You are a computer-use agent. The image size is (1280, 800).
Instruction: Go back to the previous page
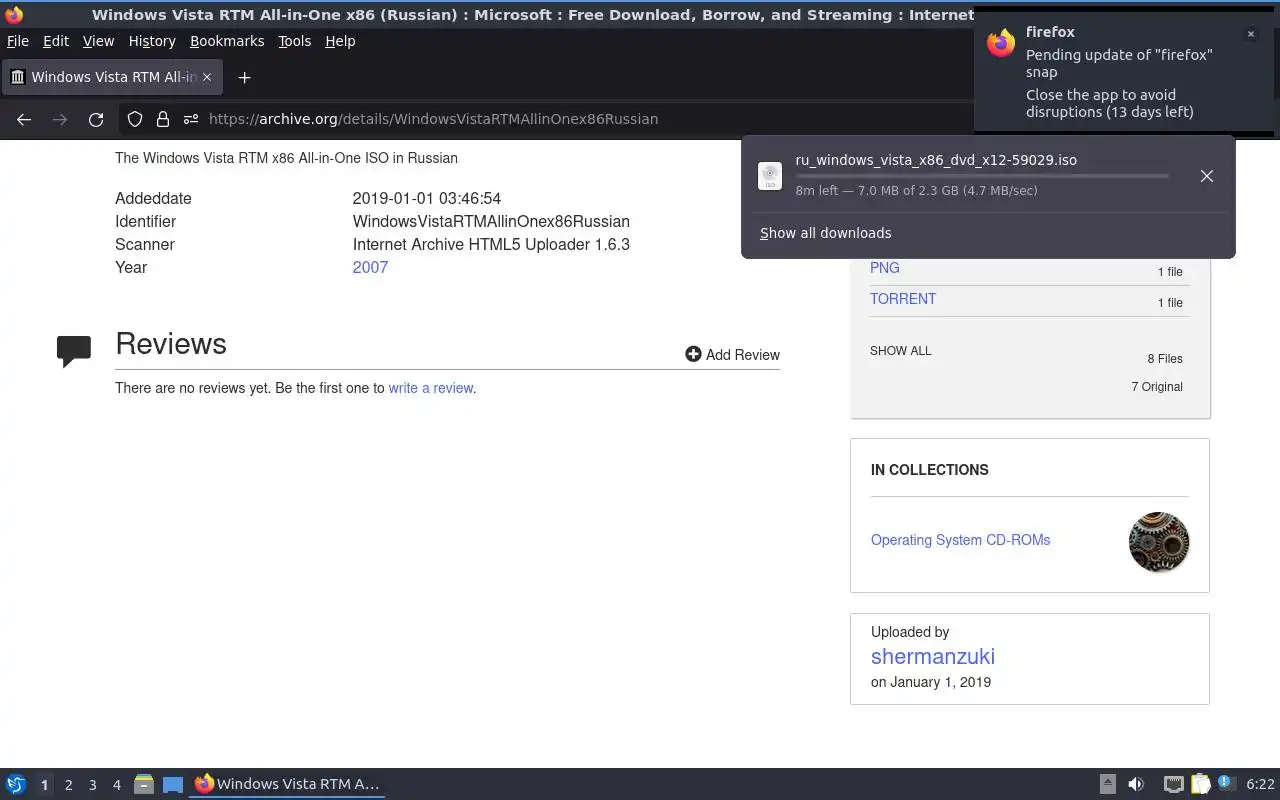click(24, 119)
